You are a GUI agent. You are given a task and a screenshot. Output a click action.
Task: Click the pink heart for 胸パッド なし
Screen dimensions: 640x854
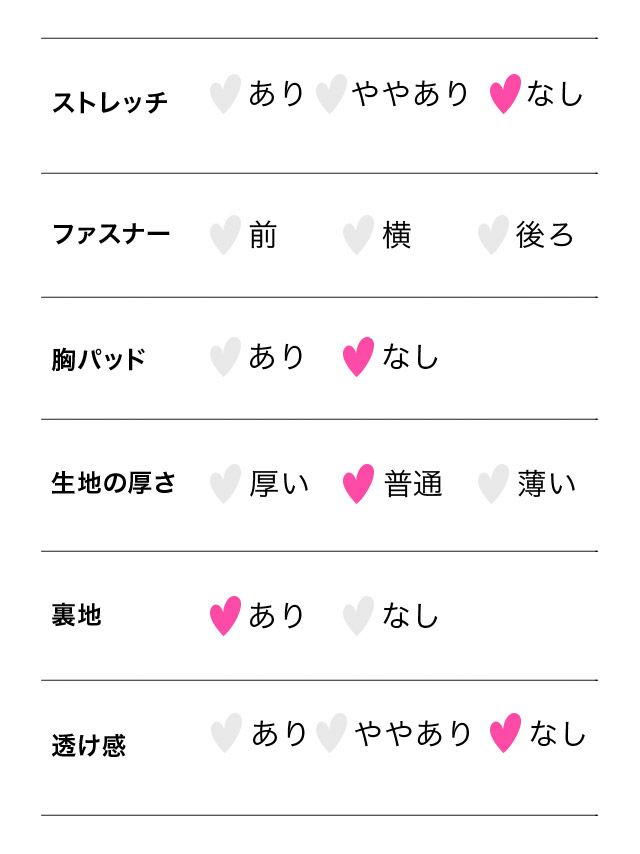(x=358, y=357)
